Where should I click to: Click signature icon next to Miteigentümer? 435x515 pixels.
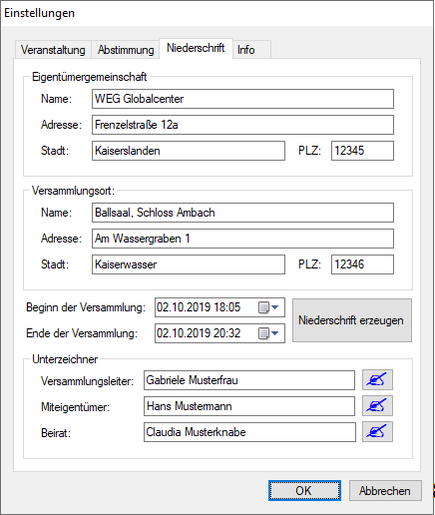click(377, 406)
